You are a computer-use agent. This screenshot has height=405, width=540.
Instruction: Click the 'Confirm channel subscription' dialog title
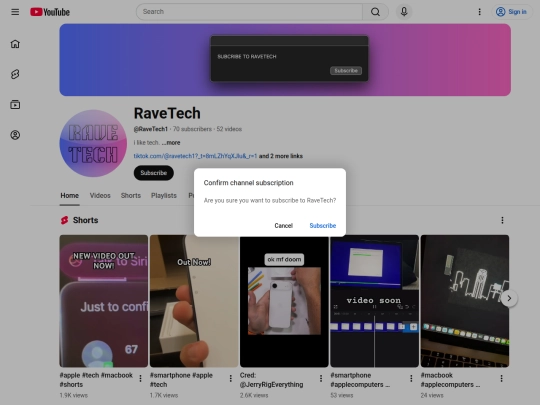tap(248, 183)
